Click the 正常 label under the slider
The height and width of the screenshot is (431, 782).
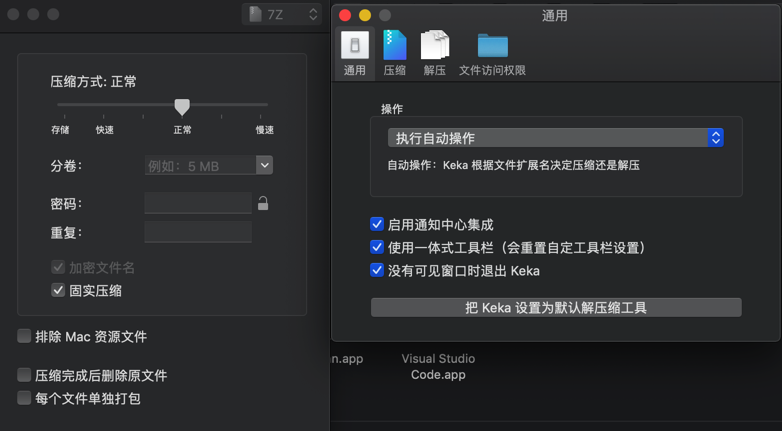point(183,130)
